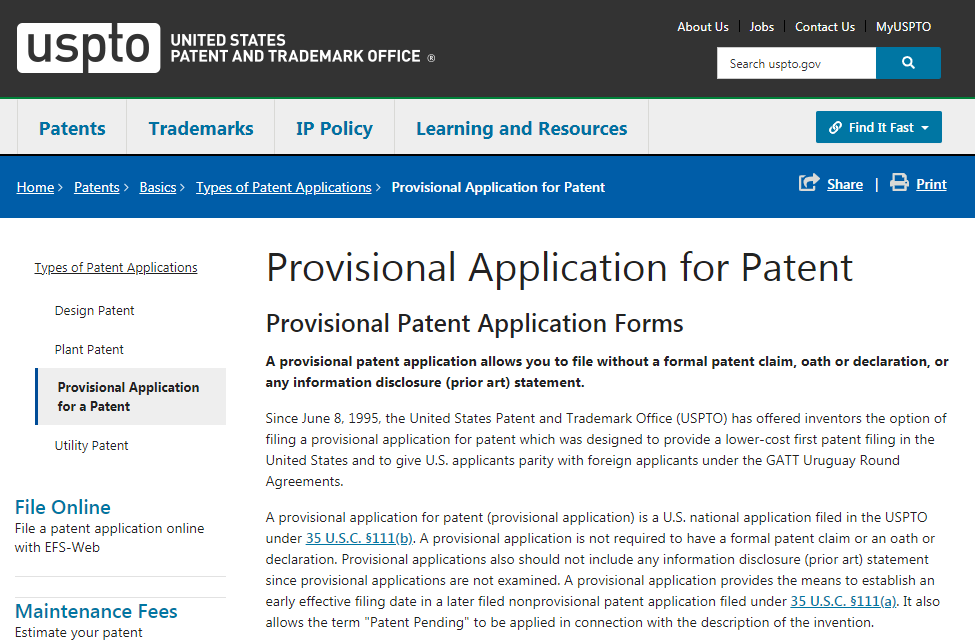The width and height of the screenshot is (975, 642).
Task: Open Types of Patent Applications sidebar heading
Action: pyautogui.click(x=116, y=268)
